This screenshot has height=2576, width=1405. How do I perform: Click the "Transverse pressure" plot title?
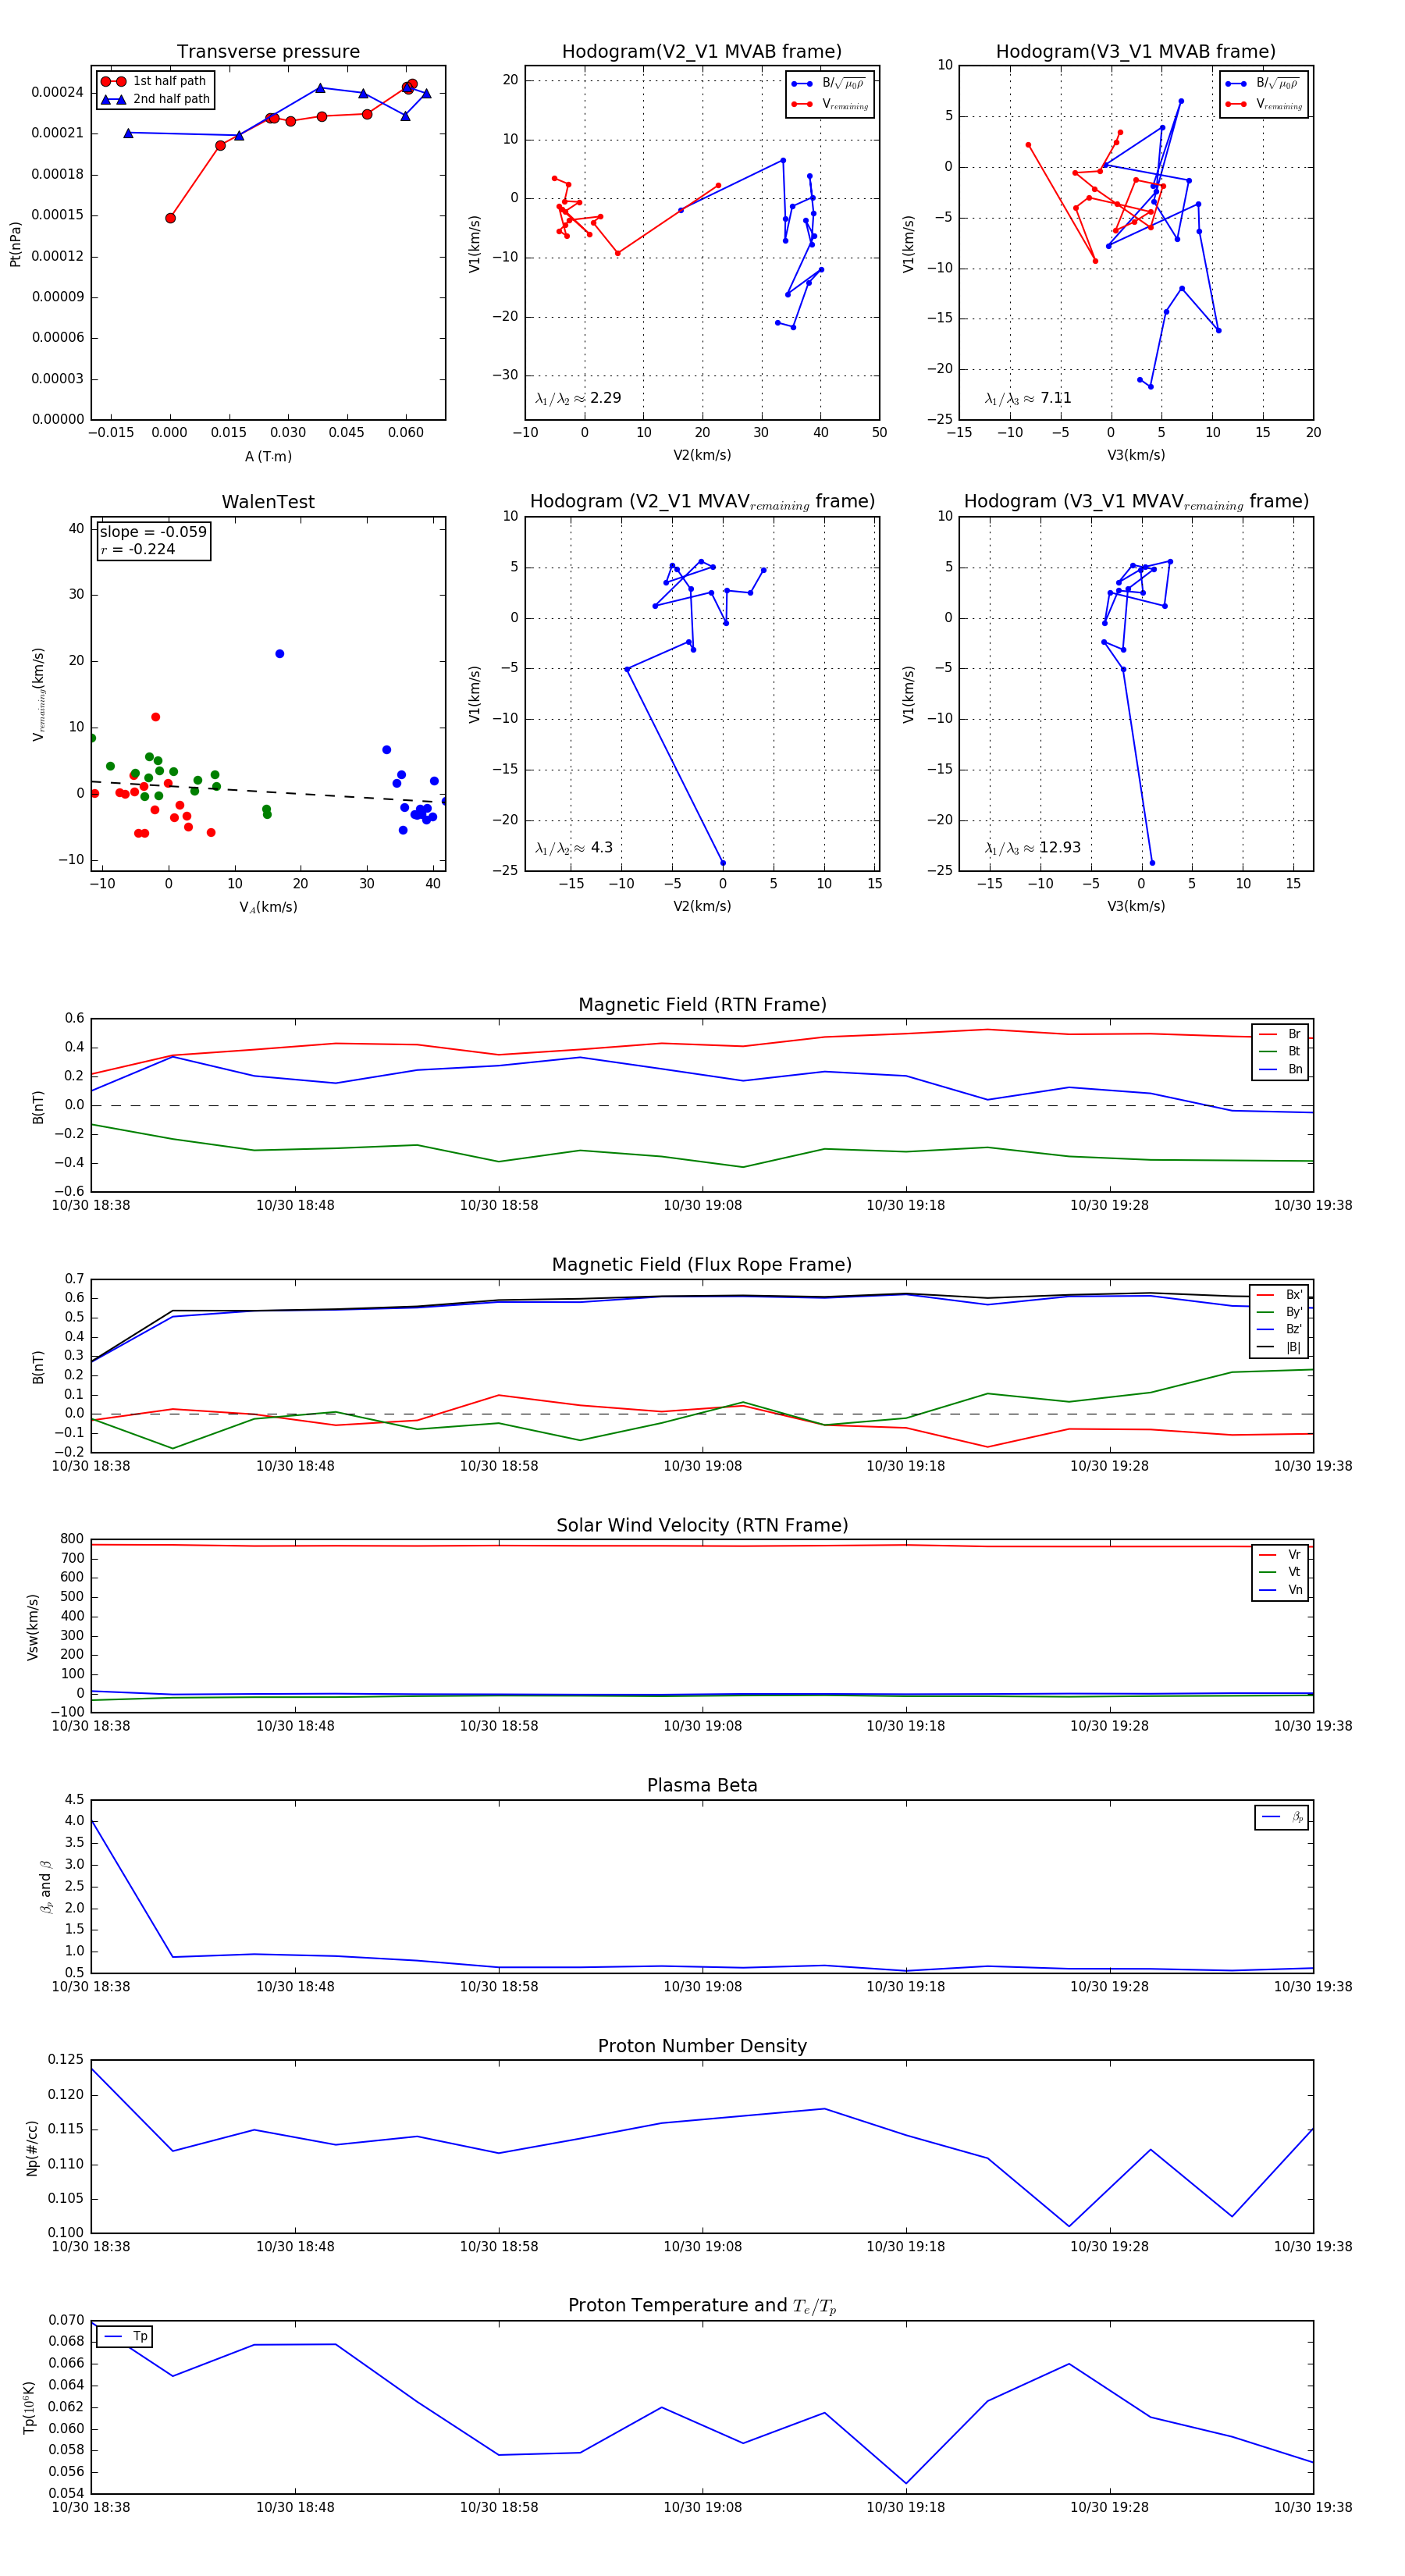click(268, 52)
